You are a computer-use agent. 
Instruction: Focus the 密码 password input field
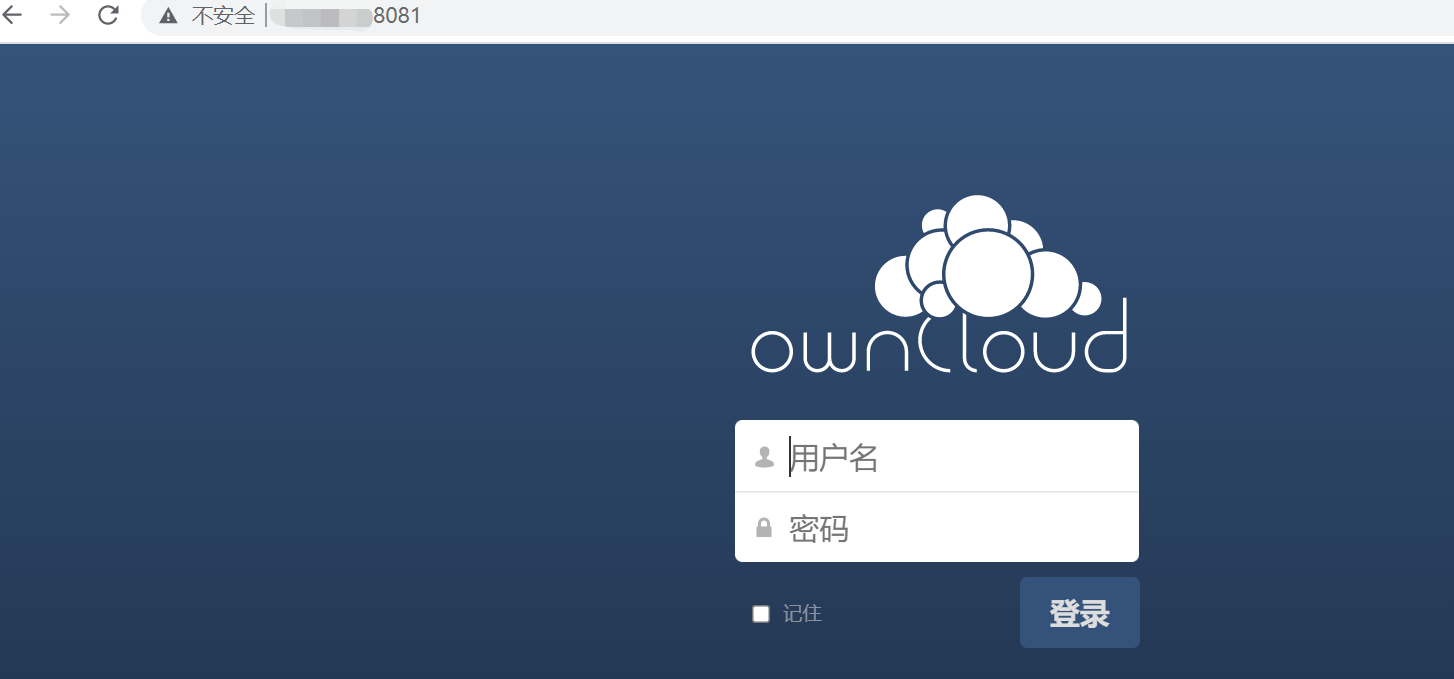point(937,527)
